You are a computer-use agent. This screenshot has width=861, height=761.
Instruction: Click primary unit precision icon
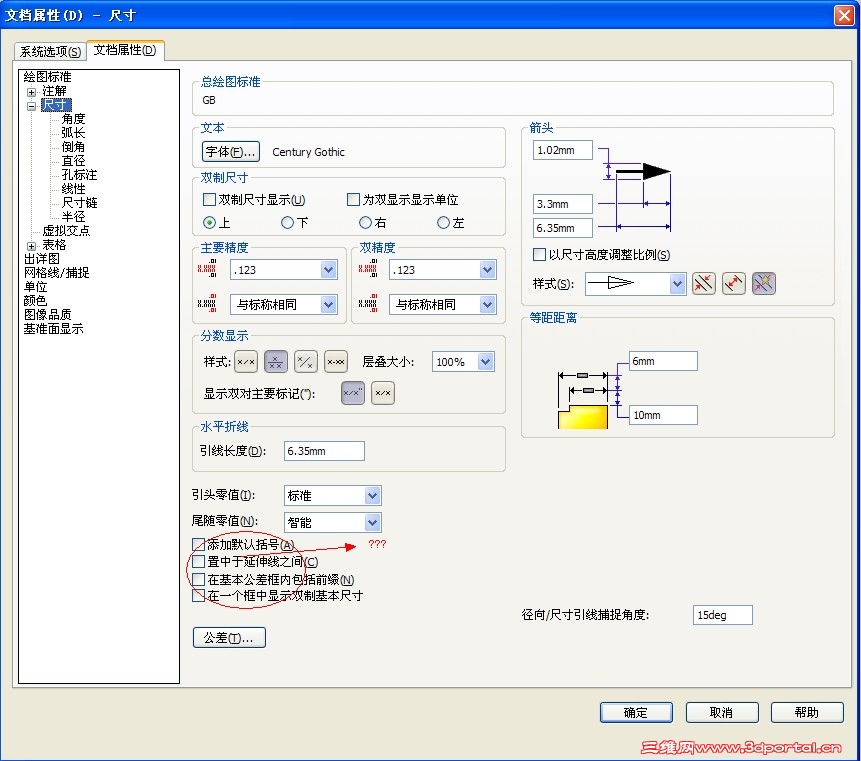[207, 268]
